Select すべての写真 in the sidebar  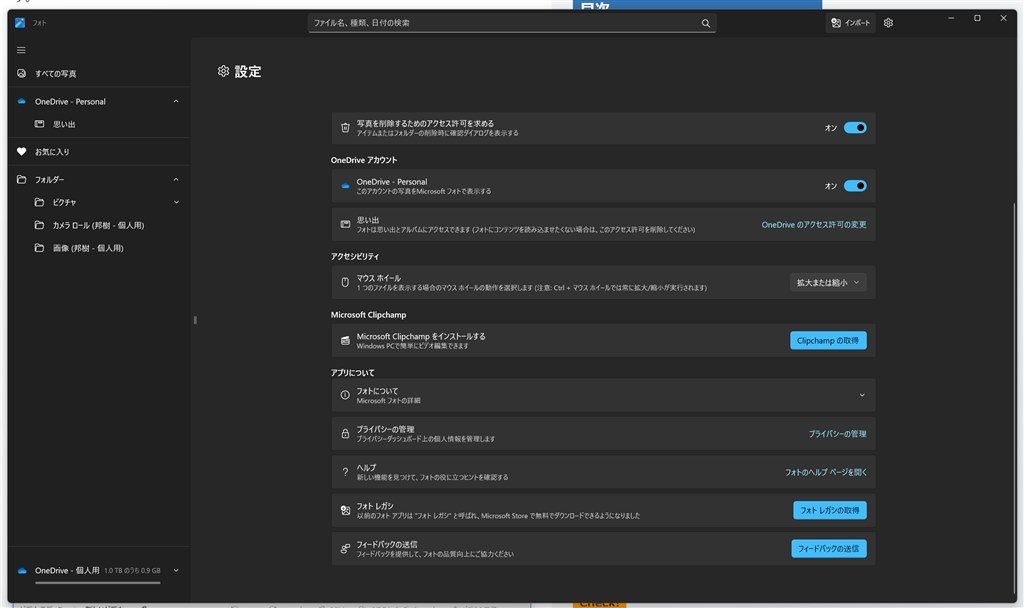click(99, 73)
